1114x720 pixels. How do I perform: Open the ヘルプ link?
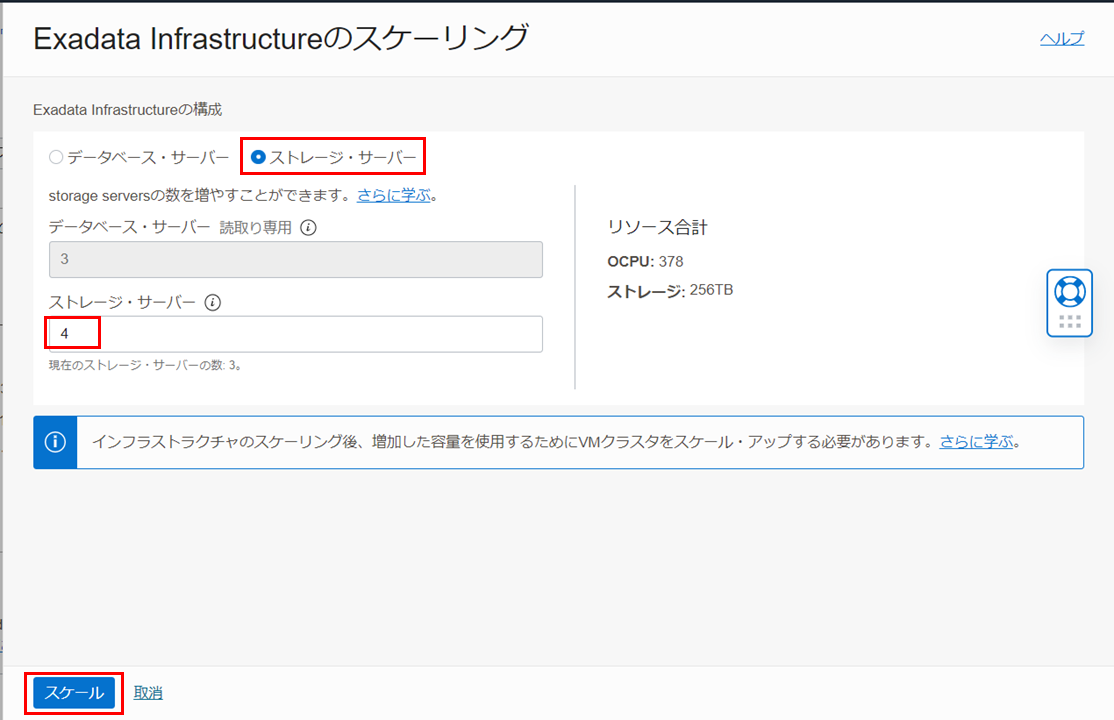click(x=1062, y=38)
